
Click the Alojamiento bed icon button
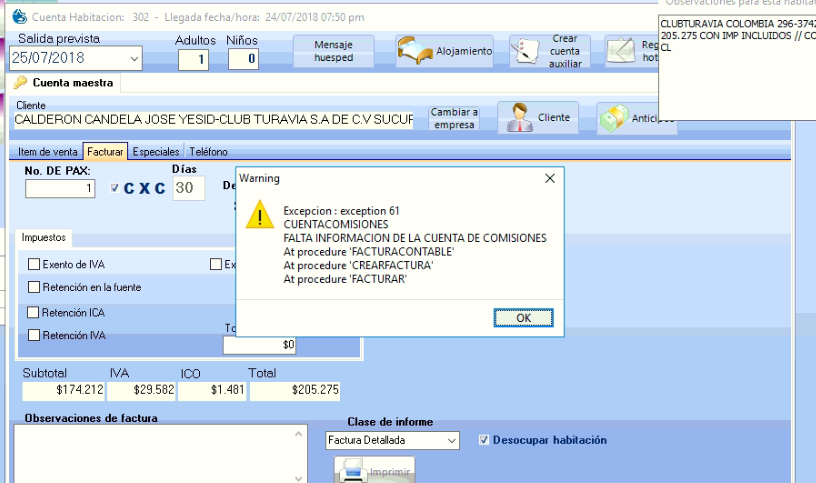(414, 51)
